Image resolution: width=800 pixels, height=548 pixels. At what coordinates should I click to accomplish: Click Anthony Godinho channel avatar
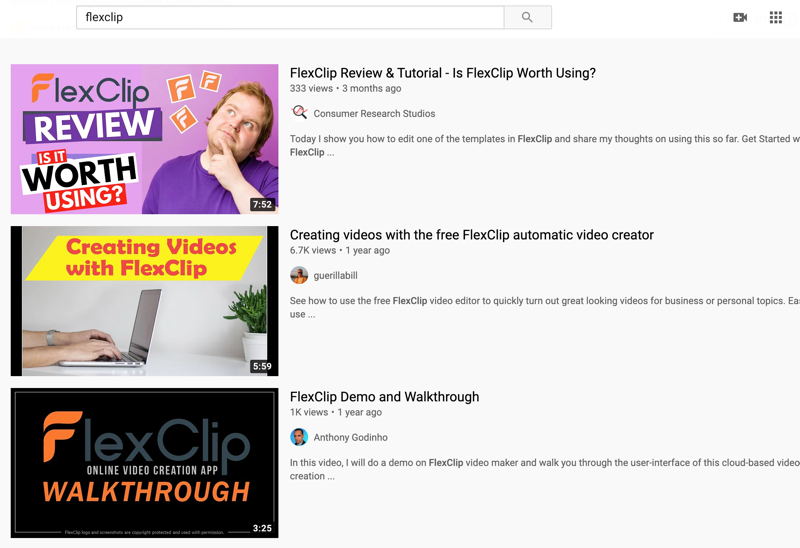click(x=299, y=437)
